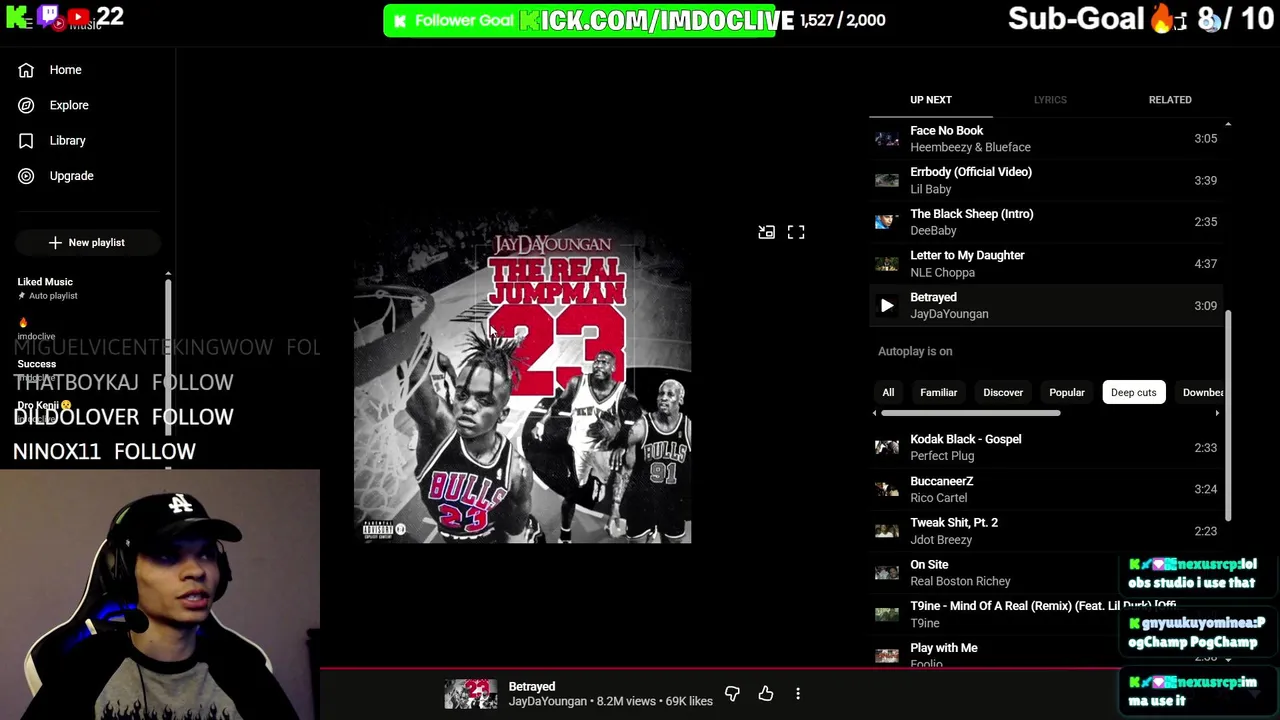
Task: Select the Deep cuts filter chip
Action: click(1133, 393)
